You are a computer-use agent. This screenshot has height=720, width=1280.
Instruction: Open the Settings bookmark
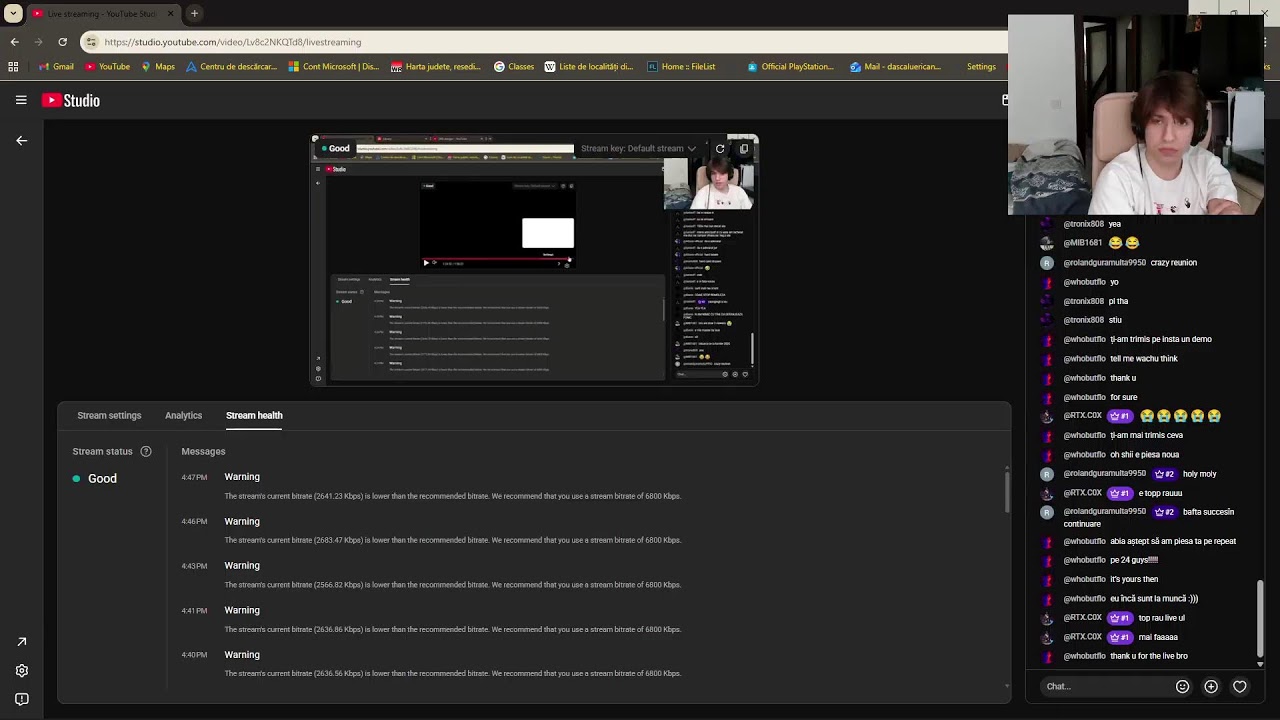pos(981,67)
